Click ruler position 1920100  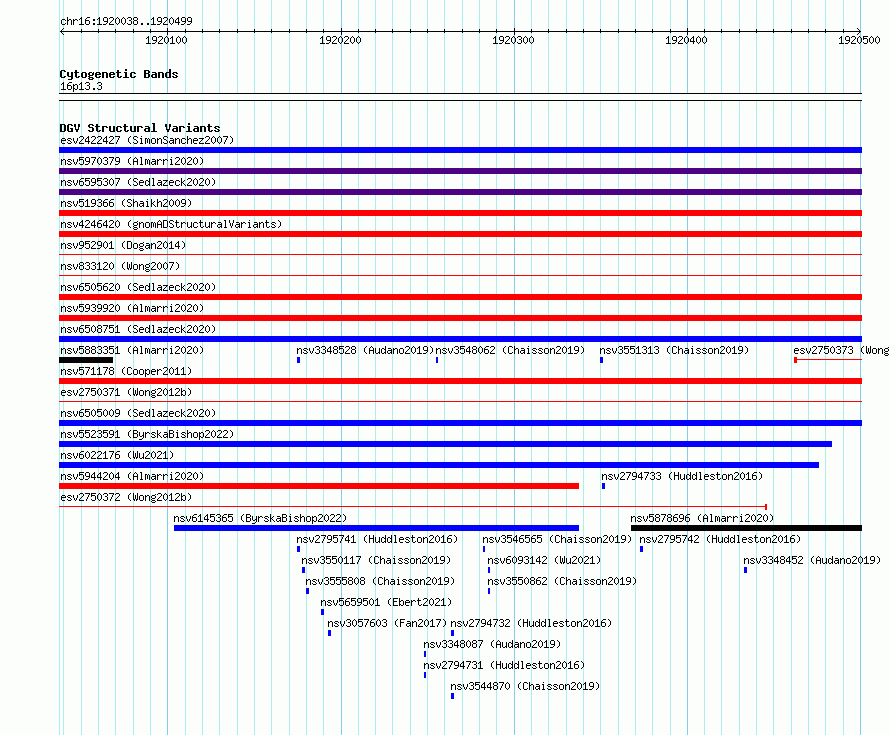[166, 40]
